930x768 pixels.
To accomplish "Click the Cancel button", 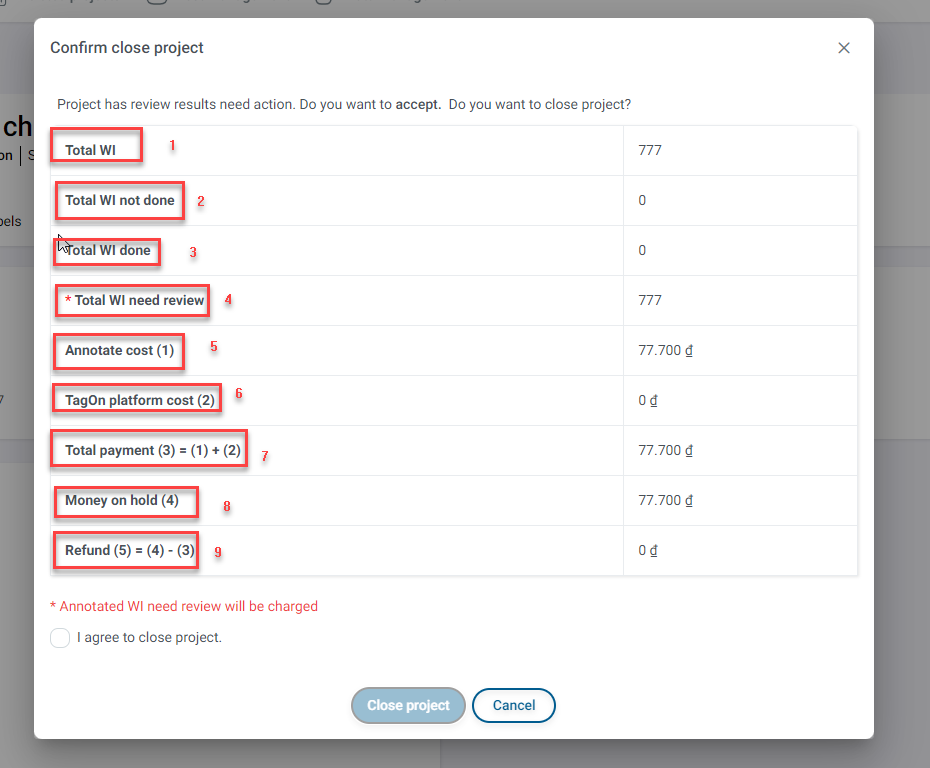I will coord(514,705).
